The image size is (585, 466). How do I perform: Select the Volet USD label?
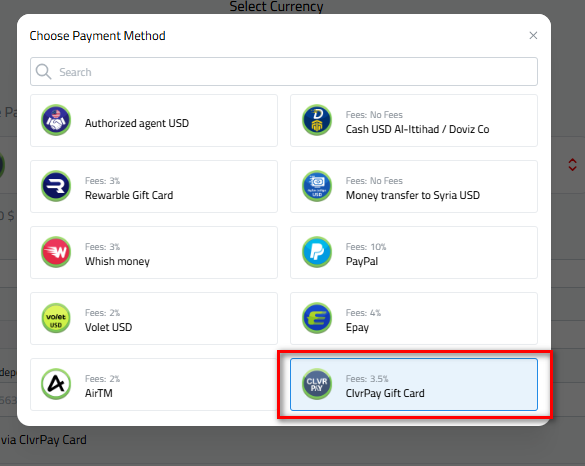(x=109, y=327)
